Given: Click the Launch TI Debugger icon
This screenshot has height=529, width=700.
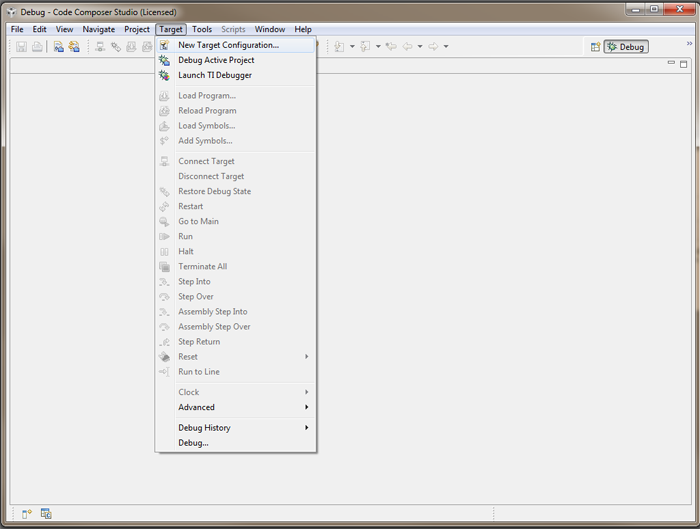Looking at the screenshot, I should point(164,75).
